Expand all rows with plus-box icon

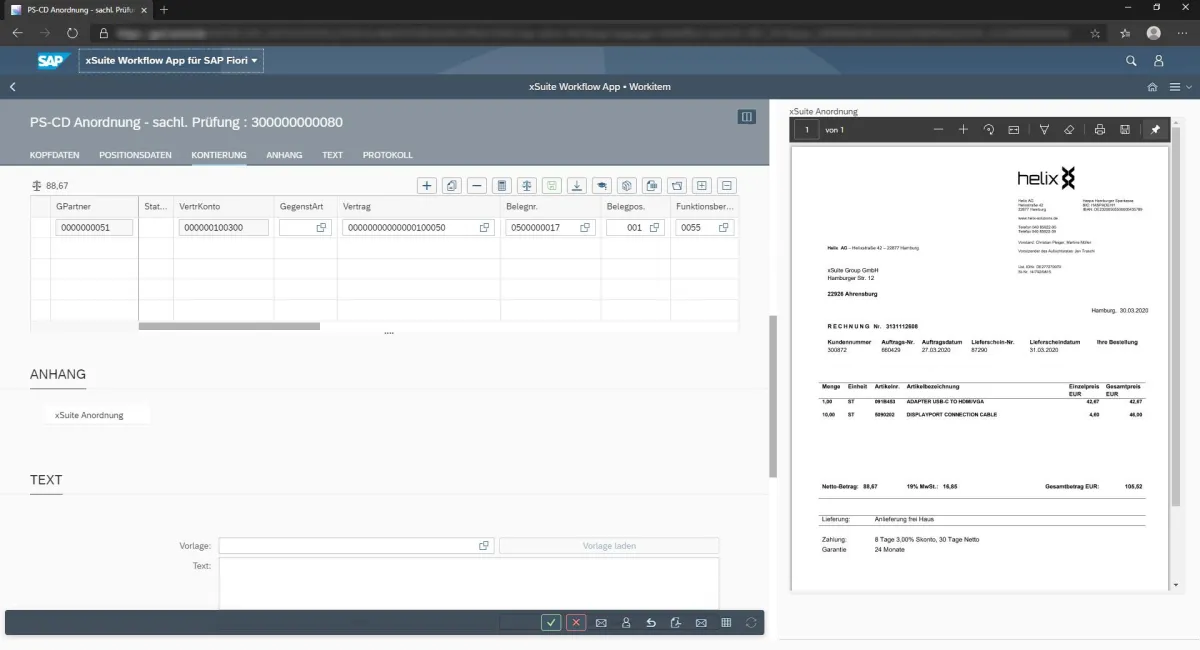click(702, 186)
